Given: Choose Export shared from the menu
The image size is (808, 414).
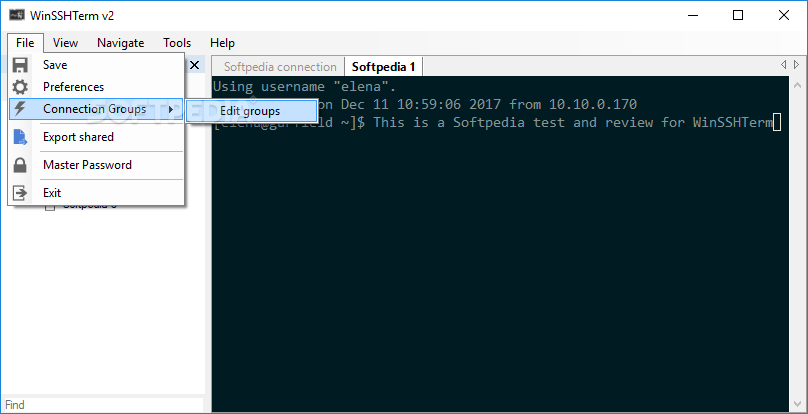Looking at the screenshot, I should point(96,137).
